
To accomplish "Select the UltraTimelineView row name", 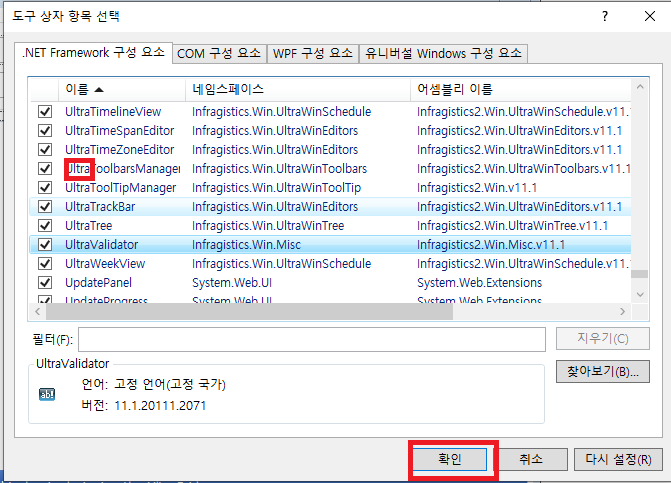I will [113, 112].
